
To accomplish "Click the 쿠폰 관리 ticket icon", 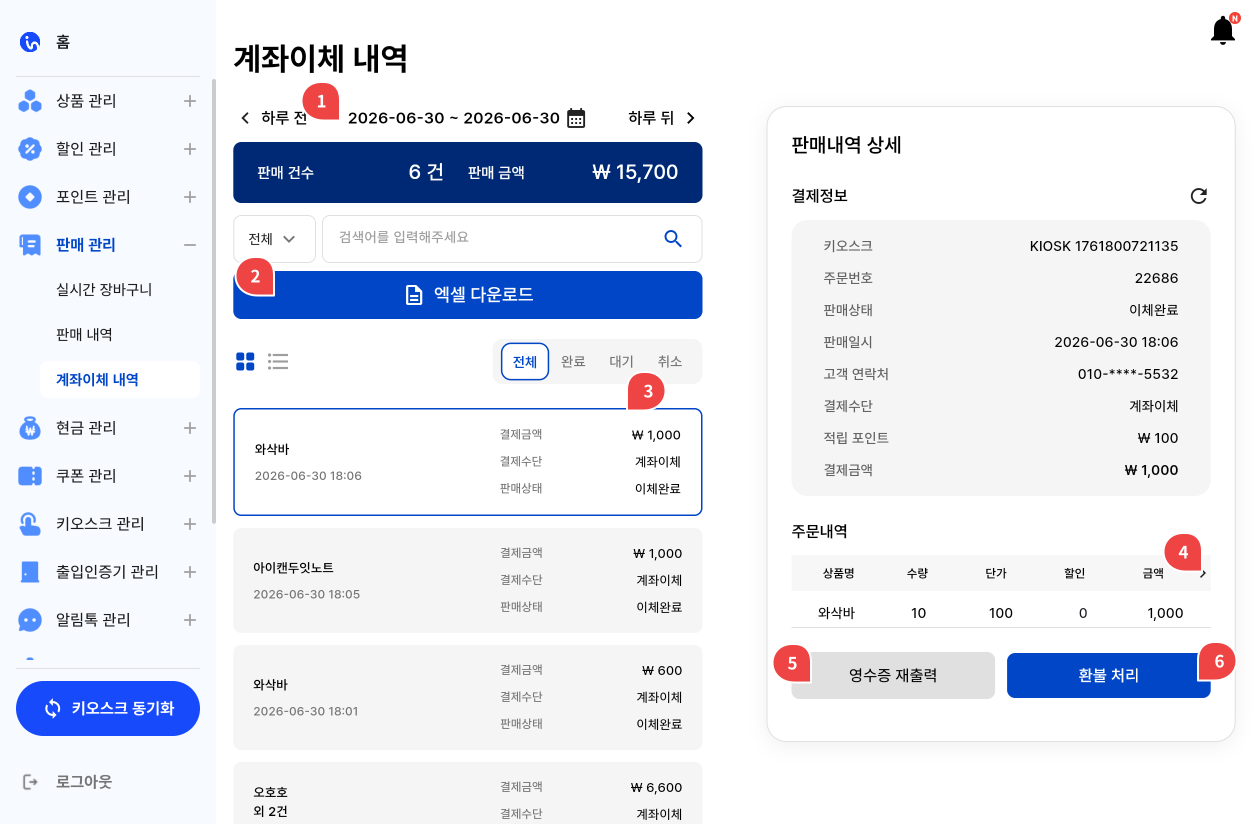I will click(x=30, y=476).
